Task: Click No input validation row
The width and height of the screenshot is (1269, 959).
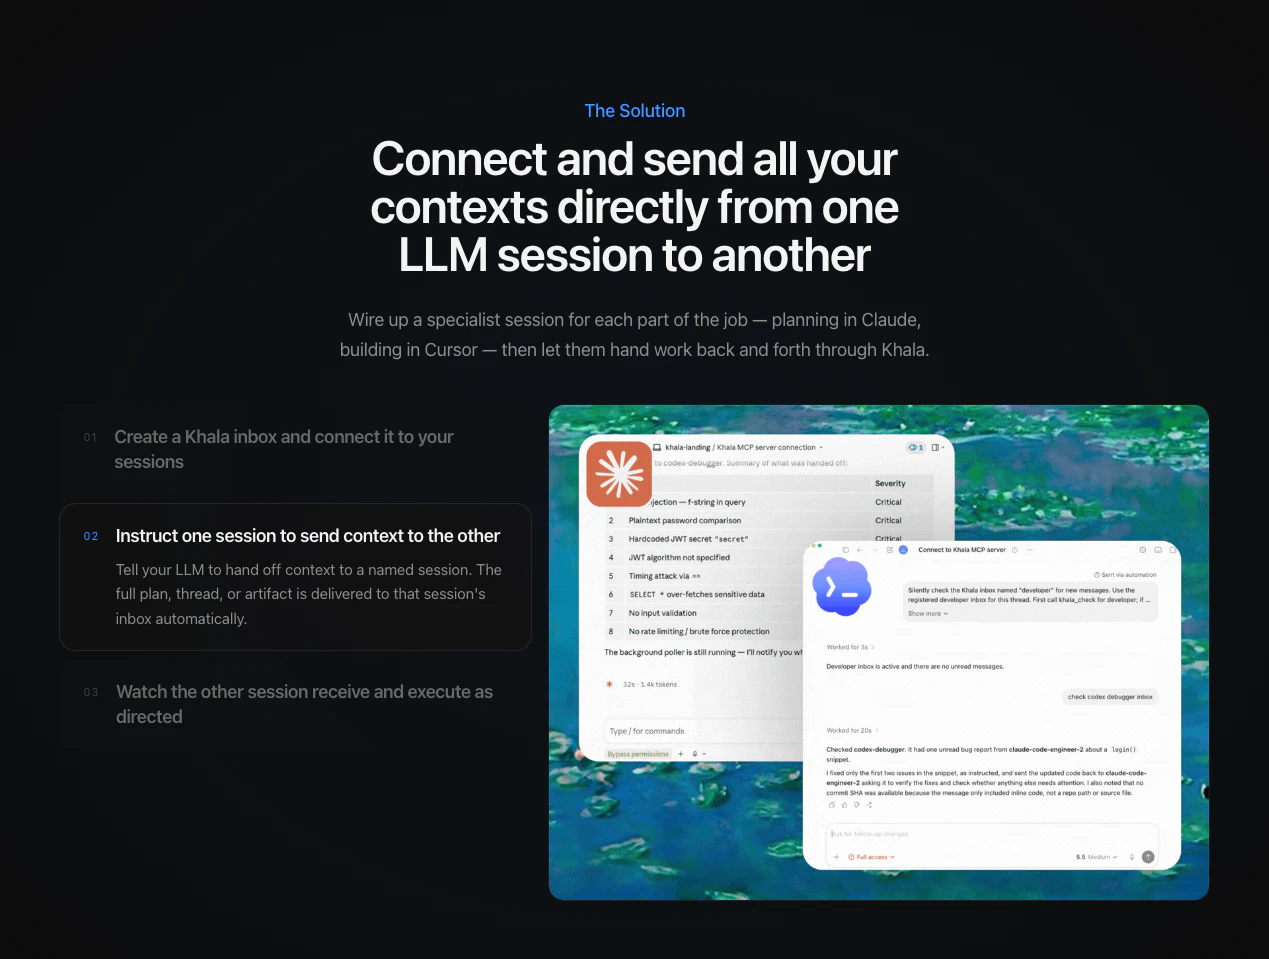Action: click(x=705, y=613)
